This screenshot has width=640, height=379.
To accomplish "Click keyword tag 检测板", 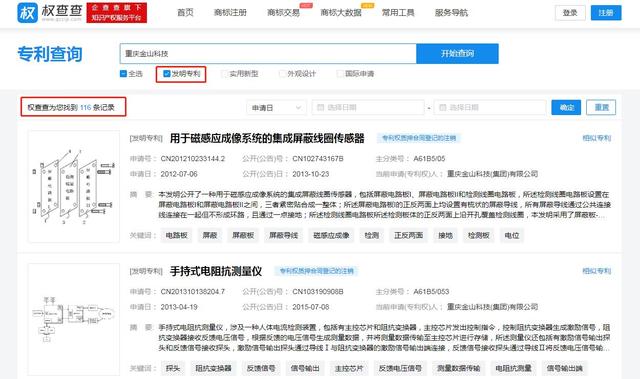I will coord(478,235).
